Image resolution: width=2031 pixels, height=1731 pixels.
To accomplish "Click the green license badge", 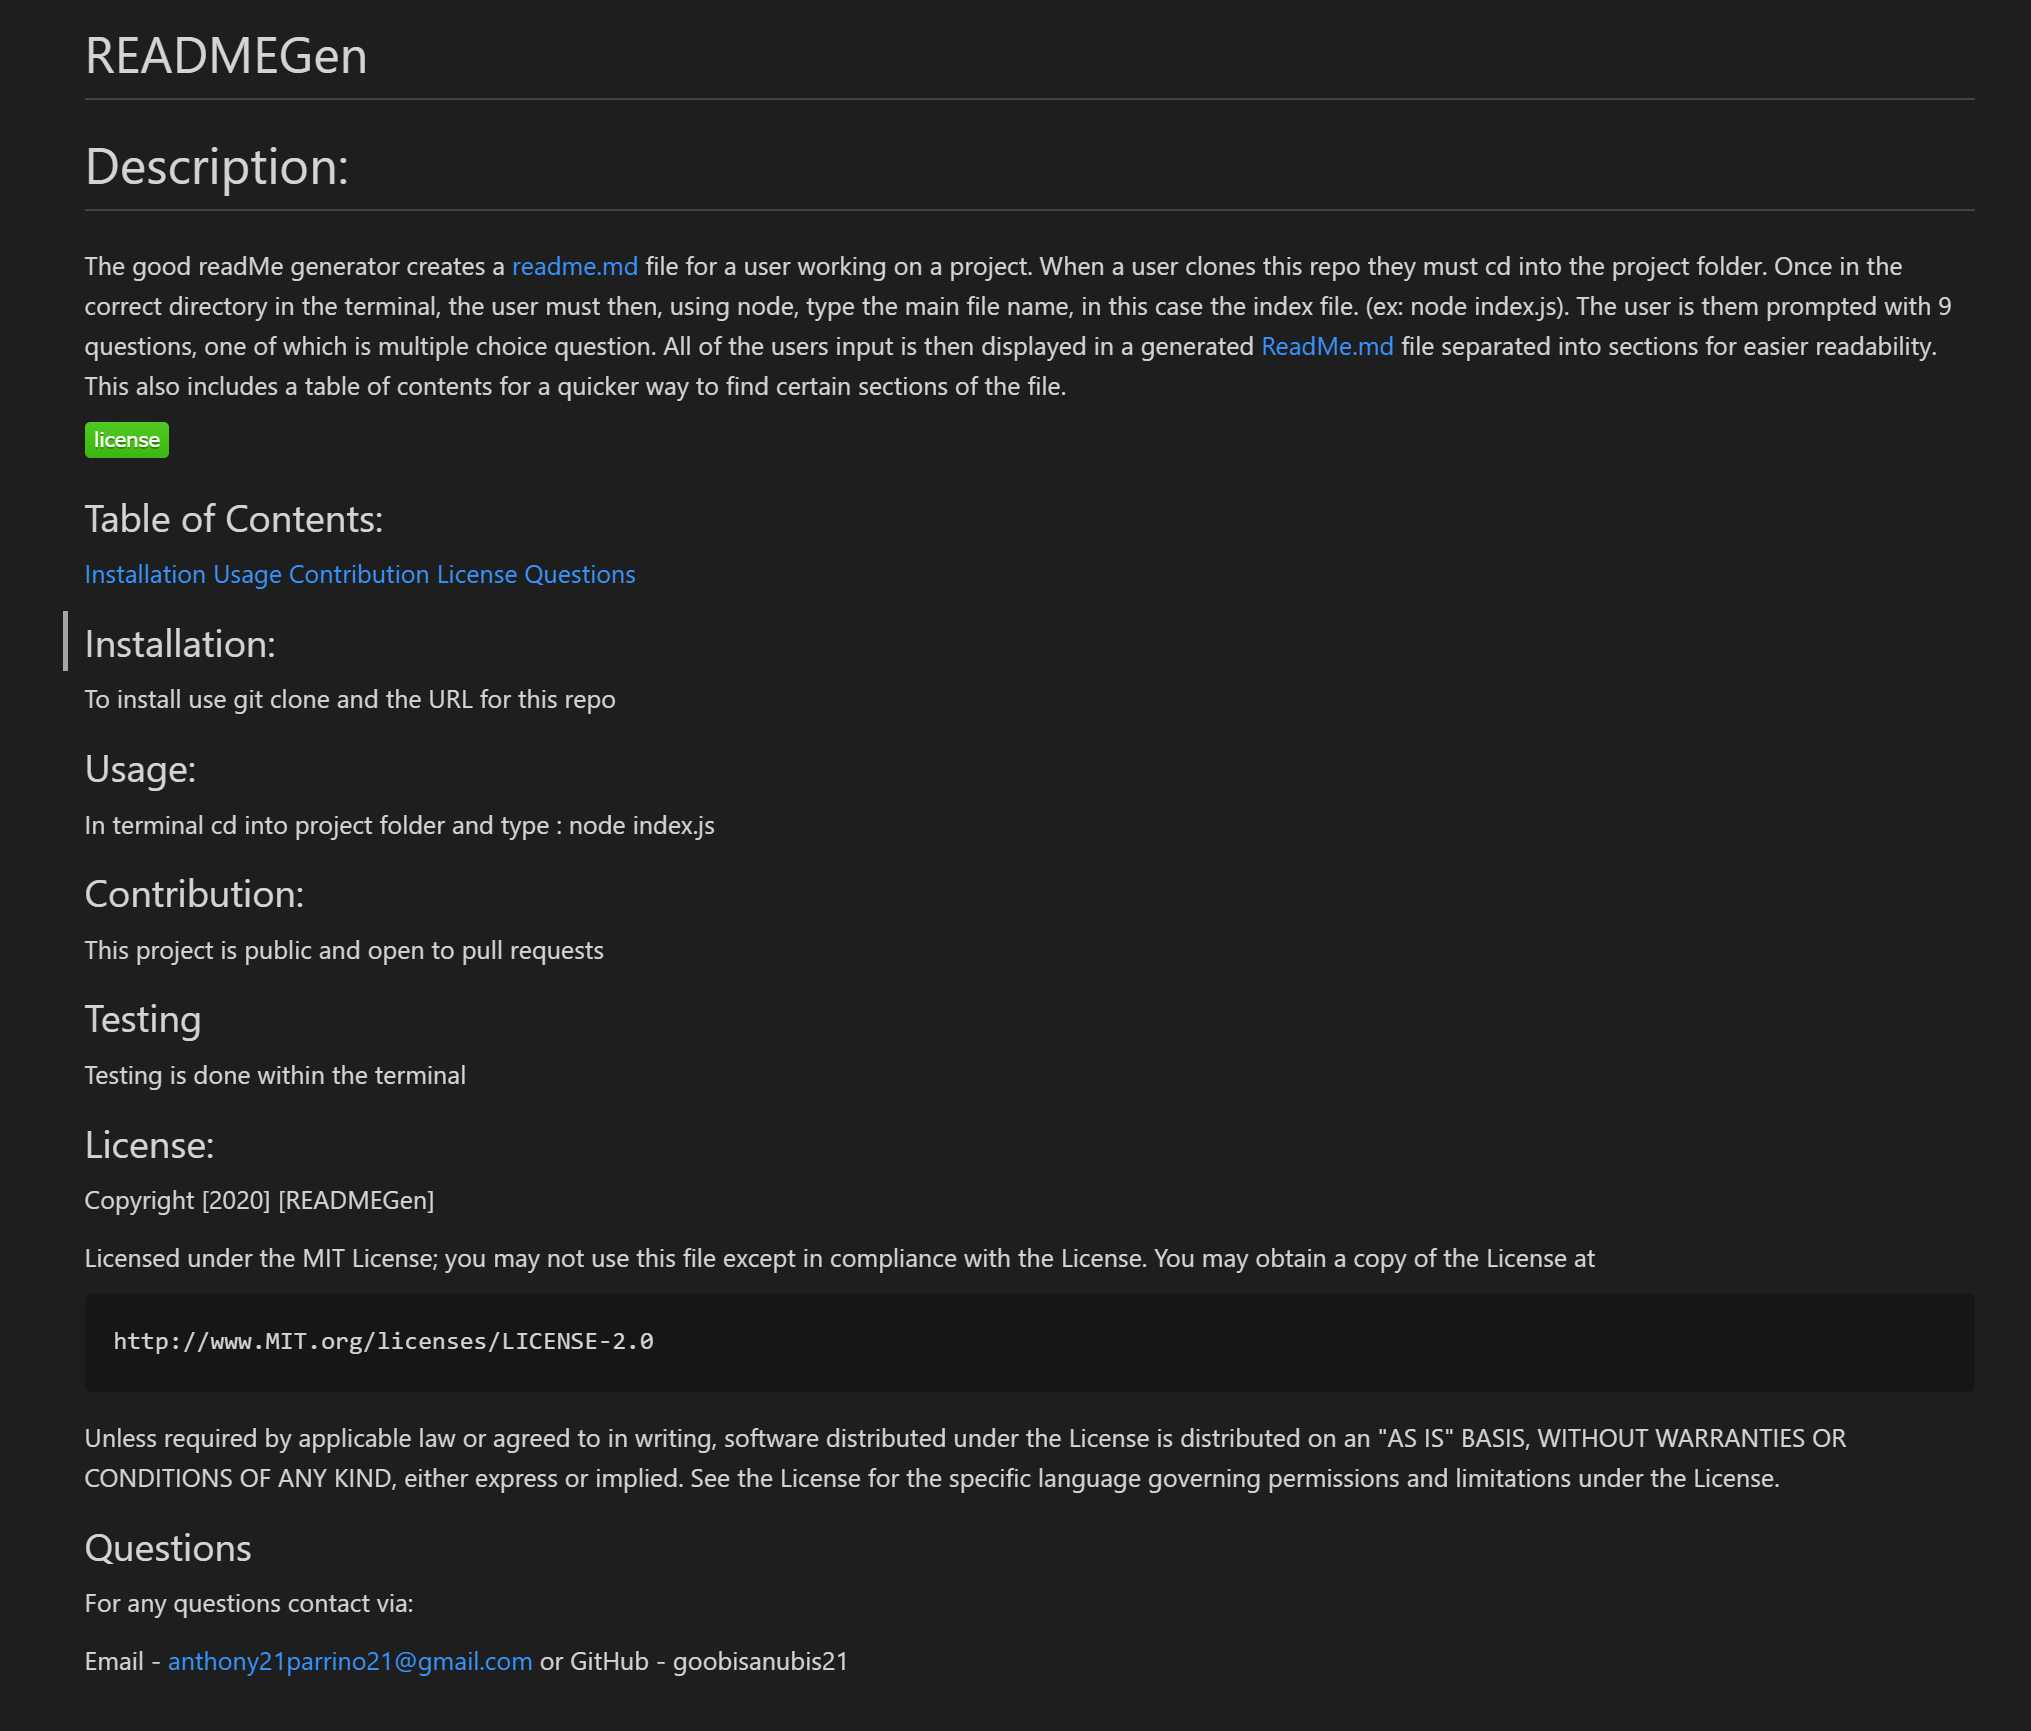I will click(x=126, y=439).
